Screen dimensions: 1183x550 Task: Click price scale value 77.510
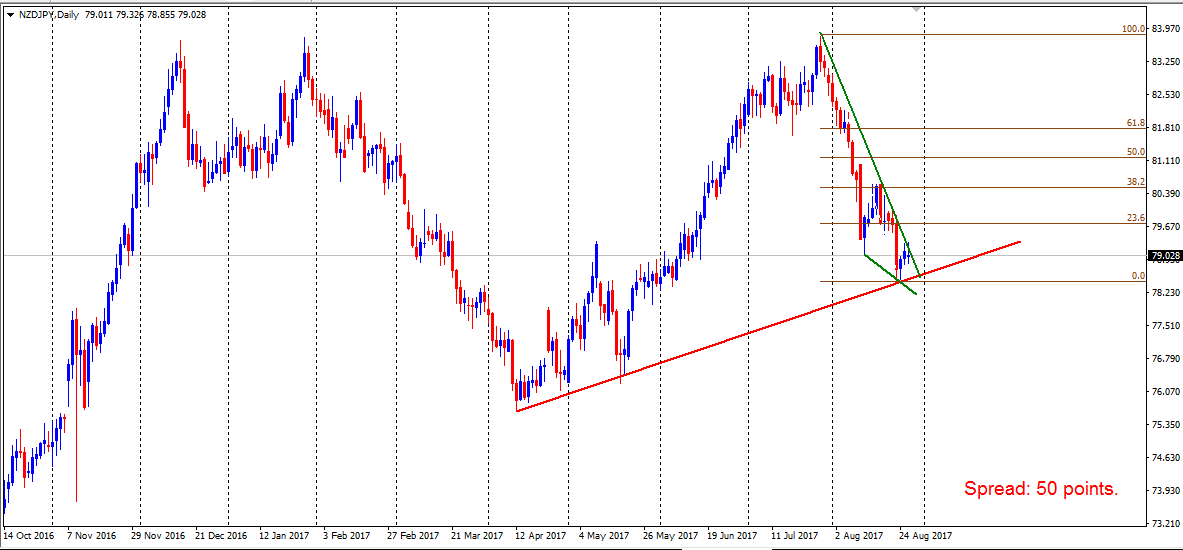pos(1166,326)
